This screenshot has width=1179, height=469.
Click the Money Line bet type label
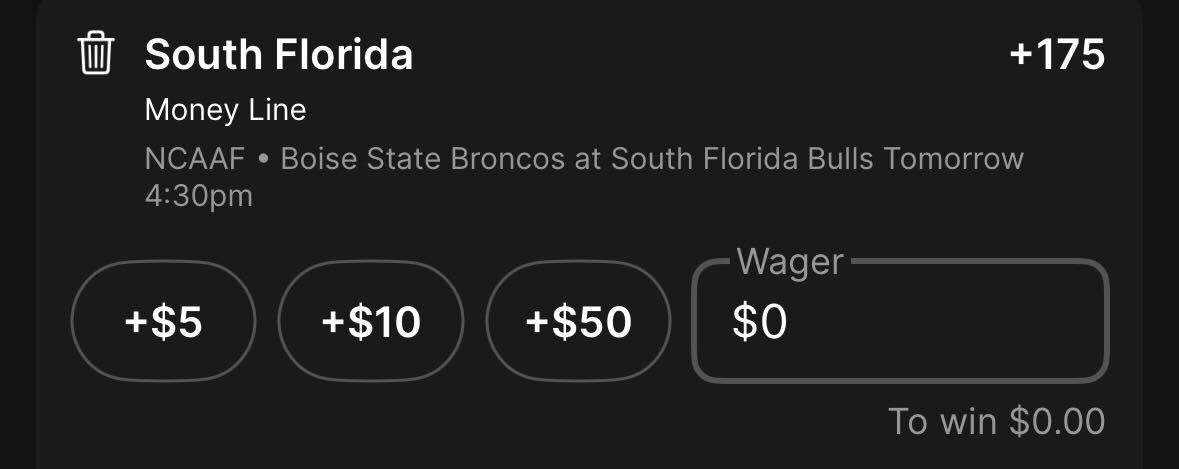(226, 110)
